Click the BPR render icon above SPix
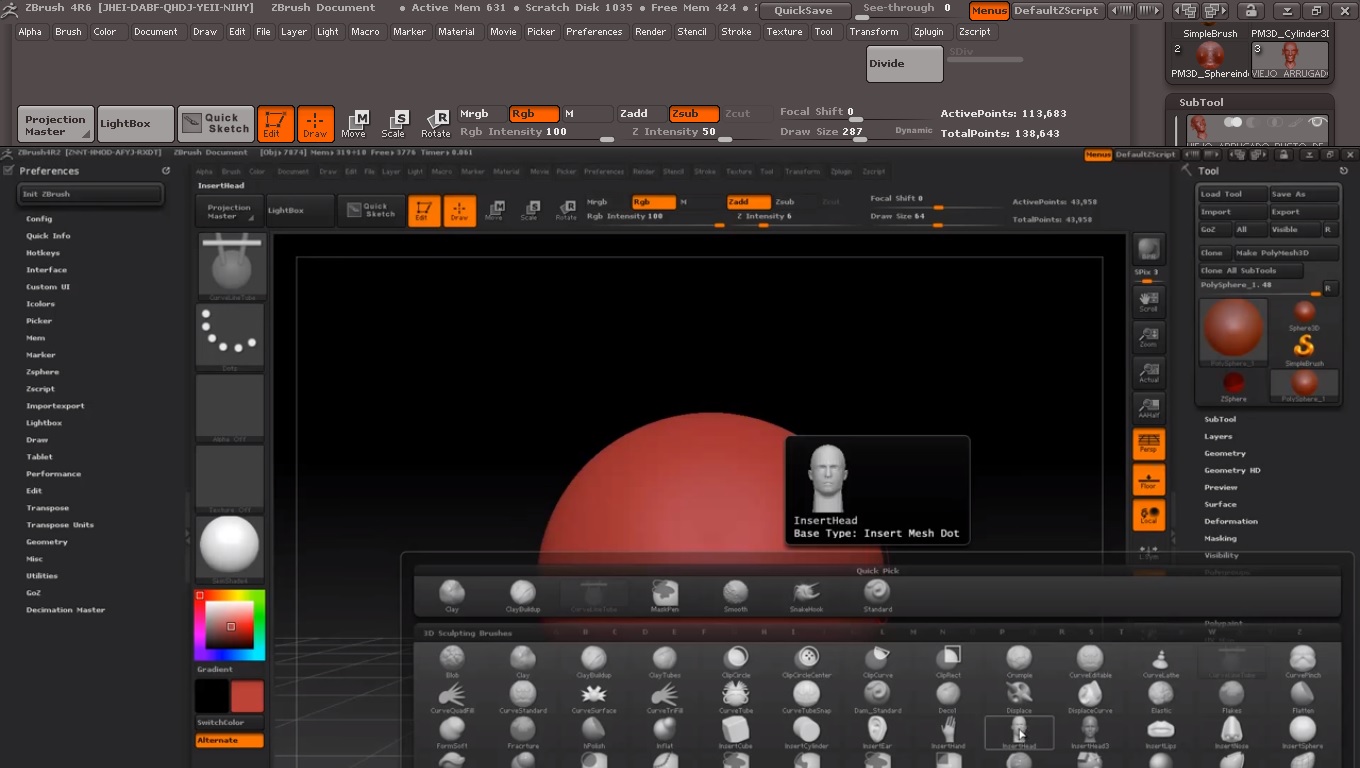 click(1148, 249)
